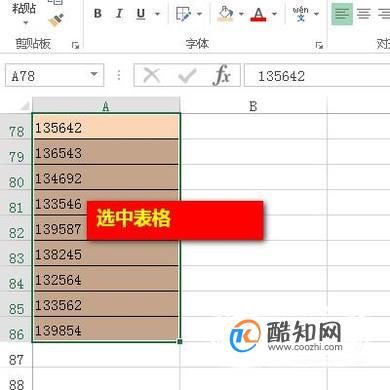Open Paste options dropdown arrow
This screenshot has width=390, height=390.
pyautogui.click(x=26, y=23)
